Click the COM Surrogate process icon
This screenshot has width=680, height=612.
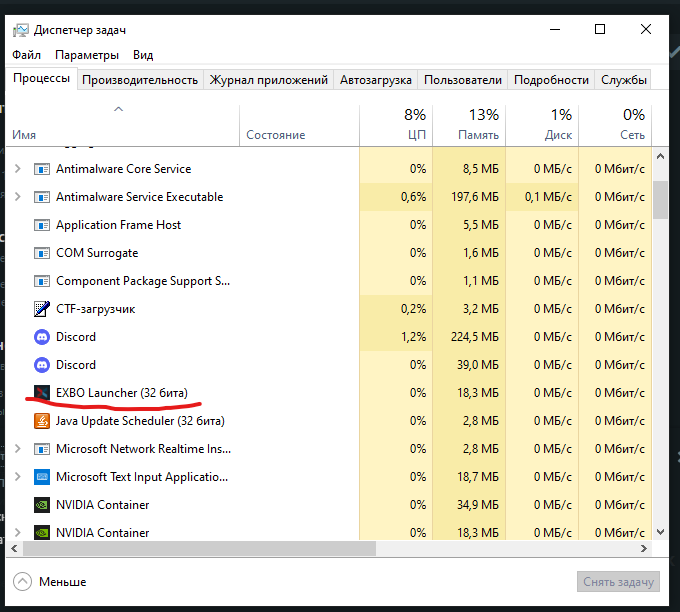(42, 253)
